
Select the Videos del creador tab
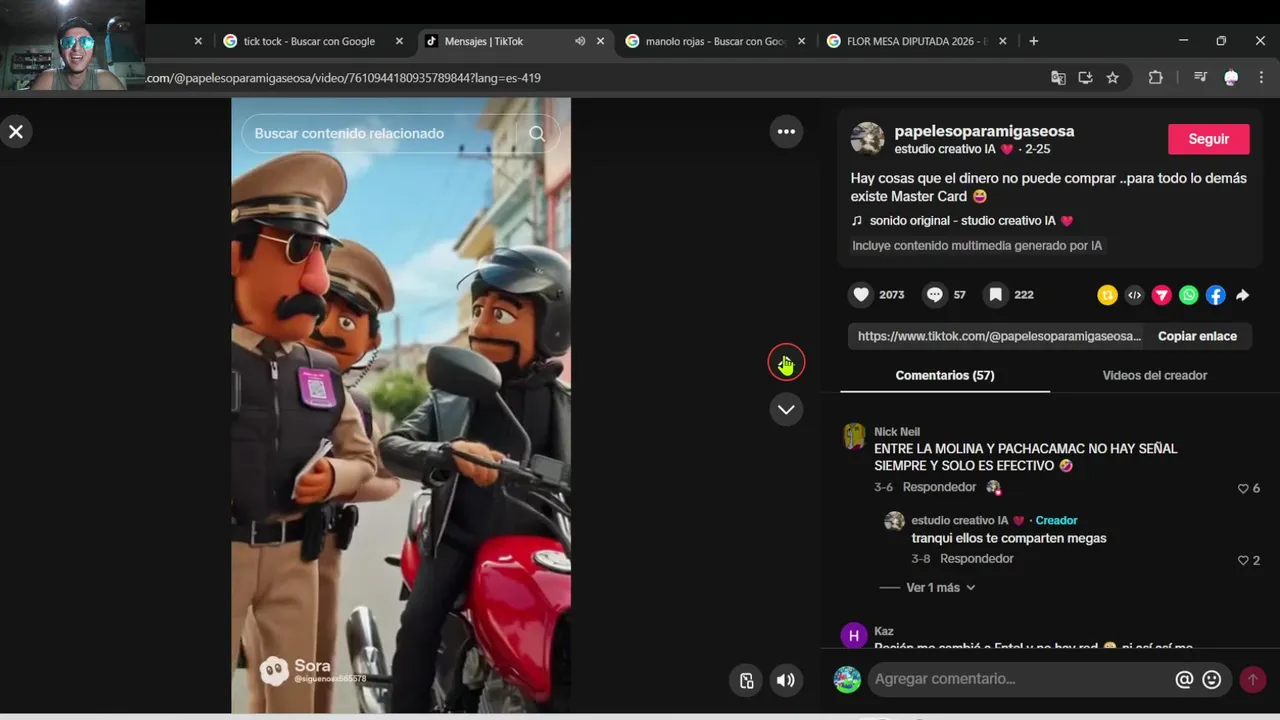[x=1155, y=376]
